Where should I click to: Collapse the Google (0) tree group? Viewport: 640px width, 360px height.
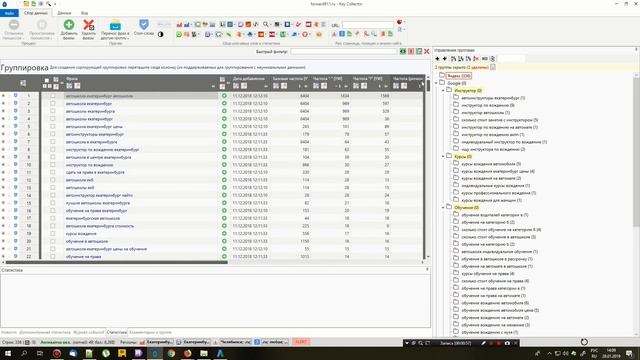(436, 83)
